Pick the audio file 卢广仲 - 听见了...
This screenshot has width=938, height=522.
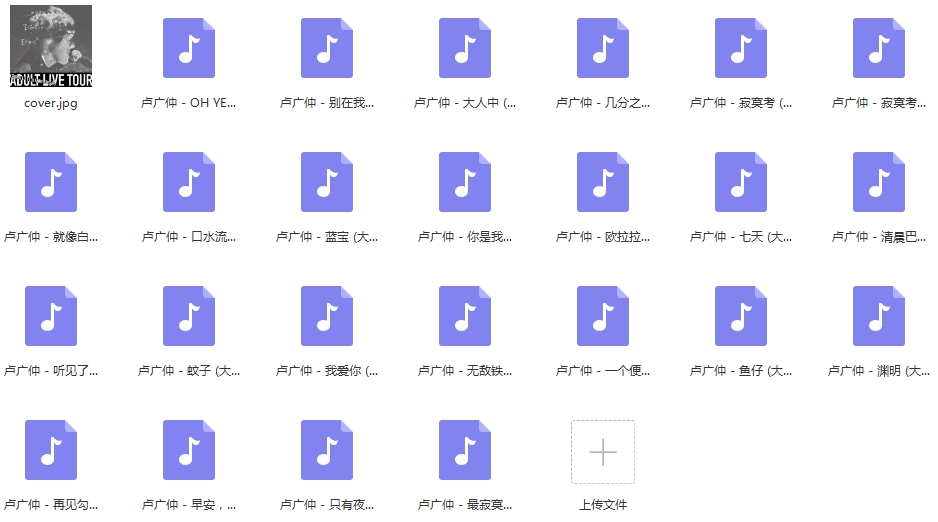51,316
